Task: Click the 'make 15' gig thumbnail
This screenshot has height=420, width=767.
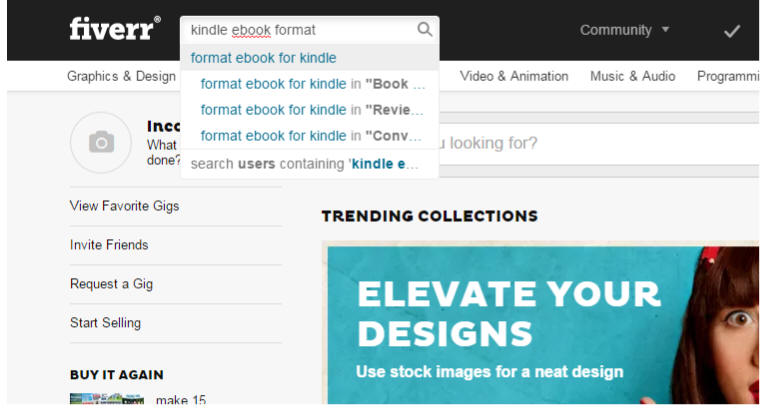Action: [107, 398]
